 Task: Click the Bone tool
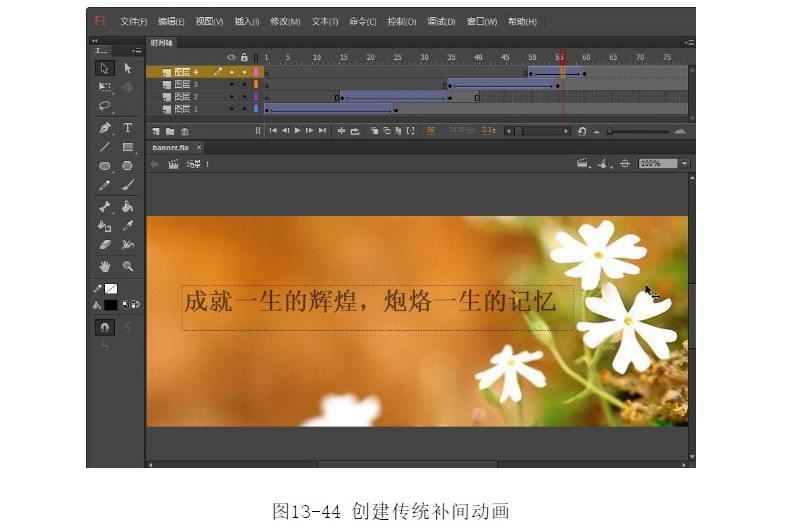coord(105,207)
